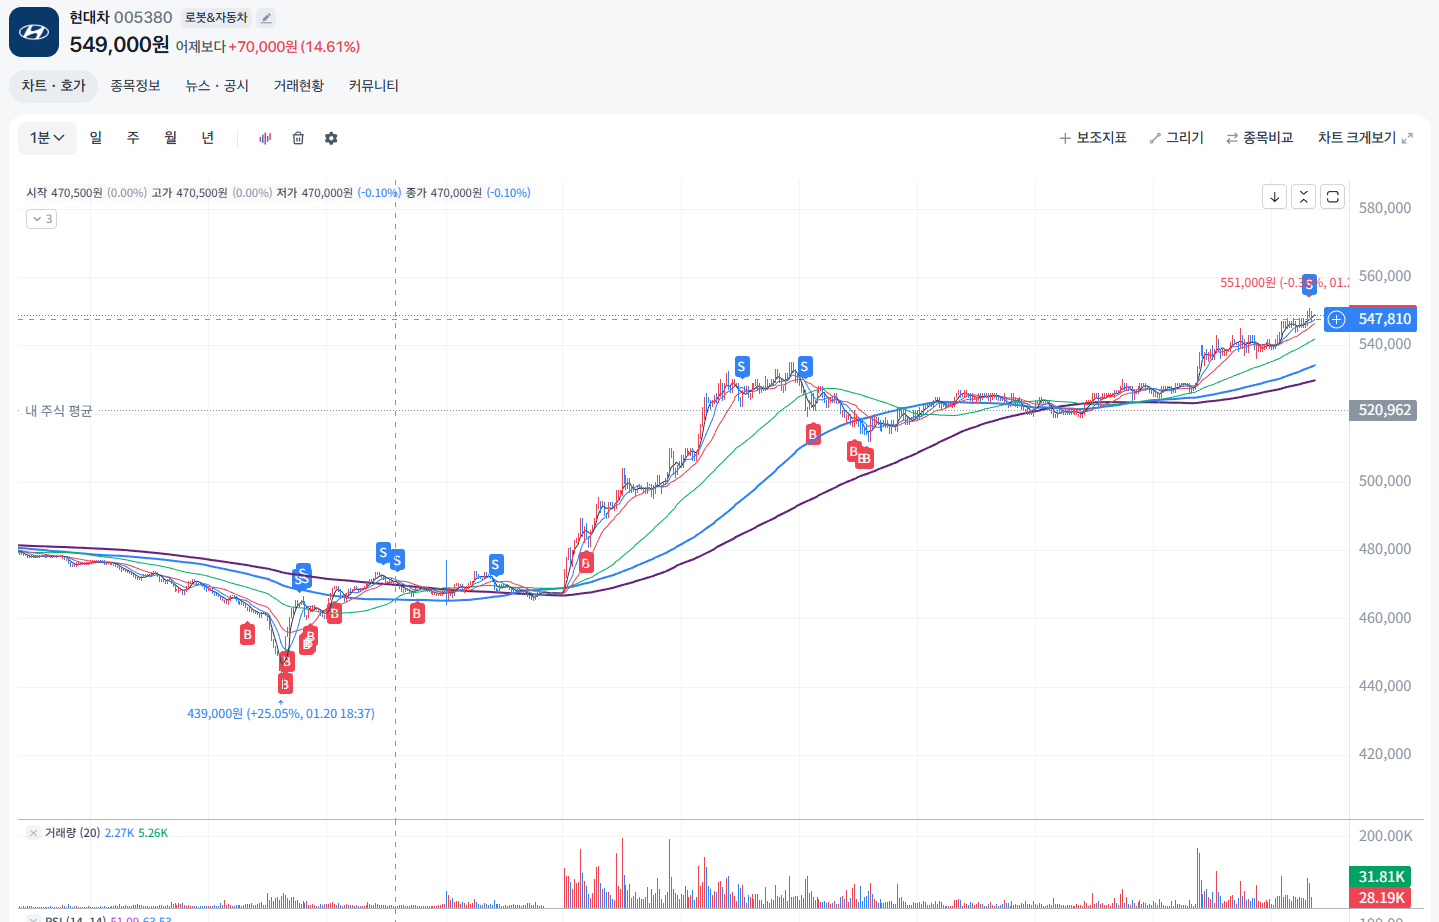Remove the 거래량 (20) indicator with its X
The height and width of the screenshot is (922, 1439).
33,833
